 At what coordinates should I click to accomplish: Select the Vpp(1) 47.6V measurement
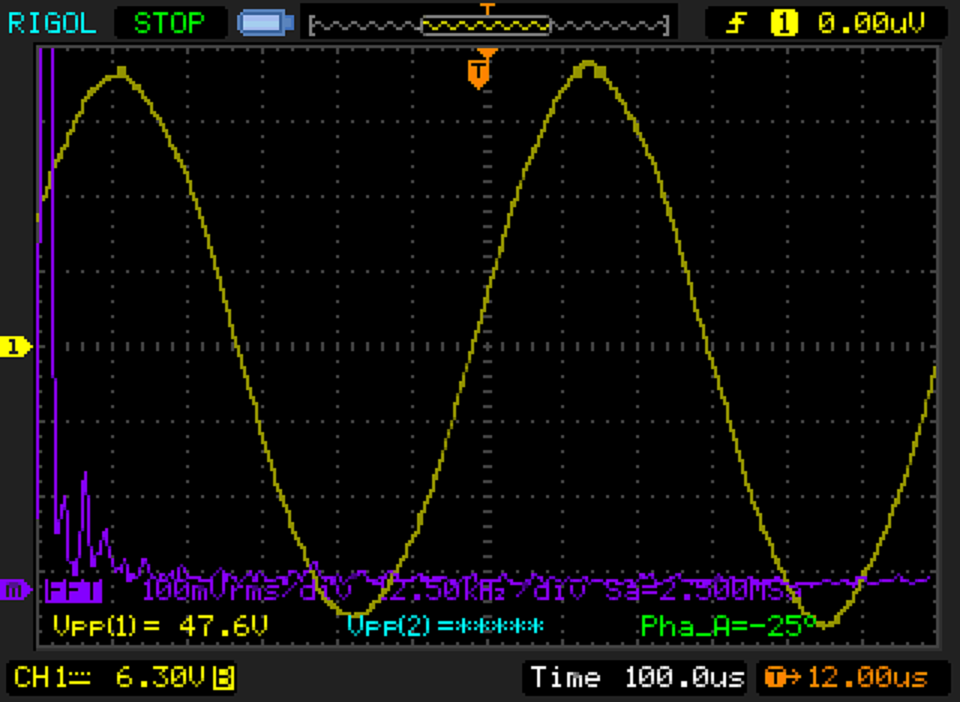pos(160,626)
